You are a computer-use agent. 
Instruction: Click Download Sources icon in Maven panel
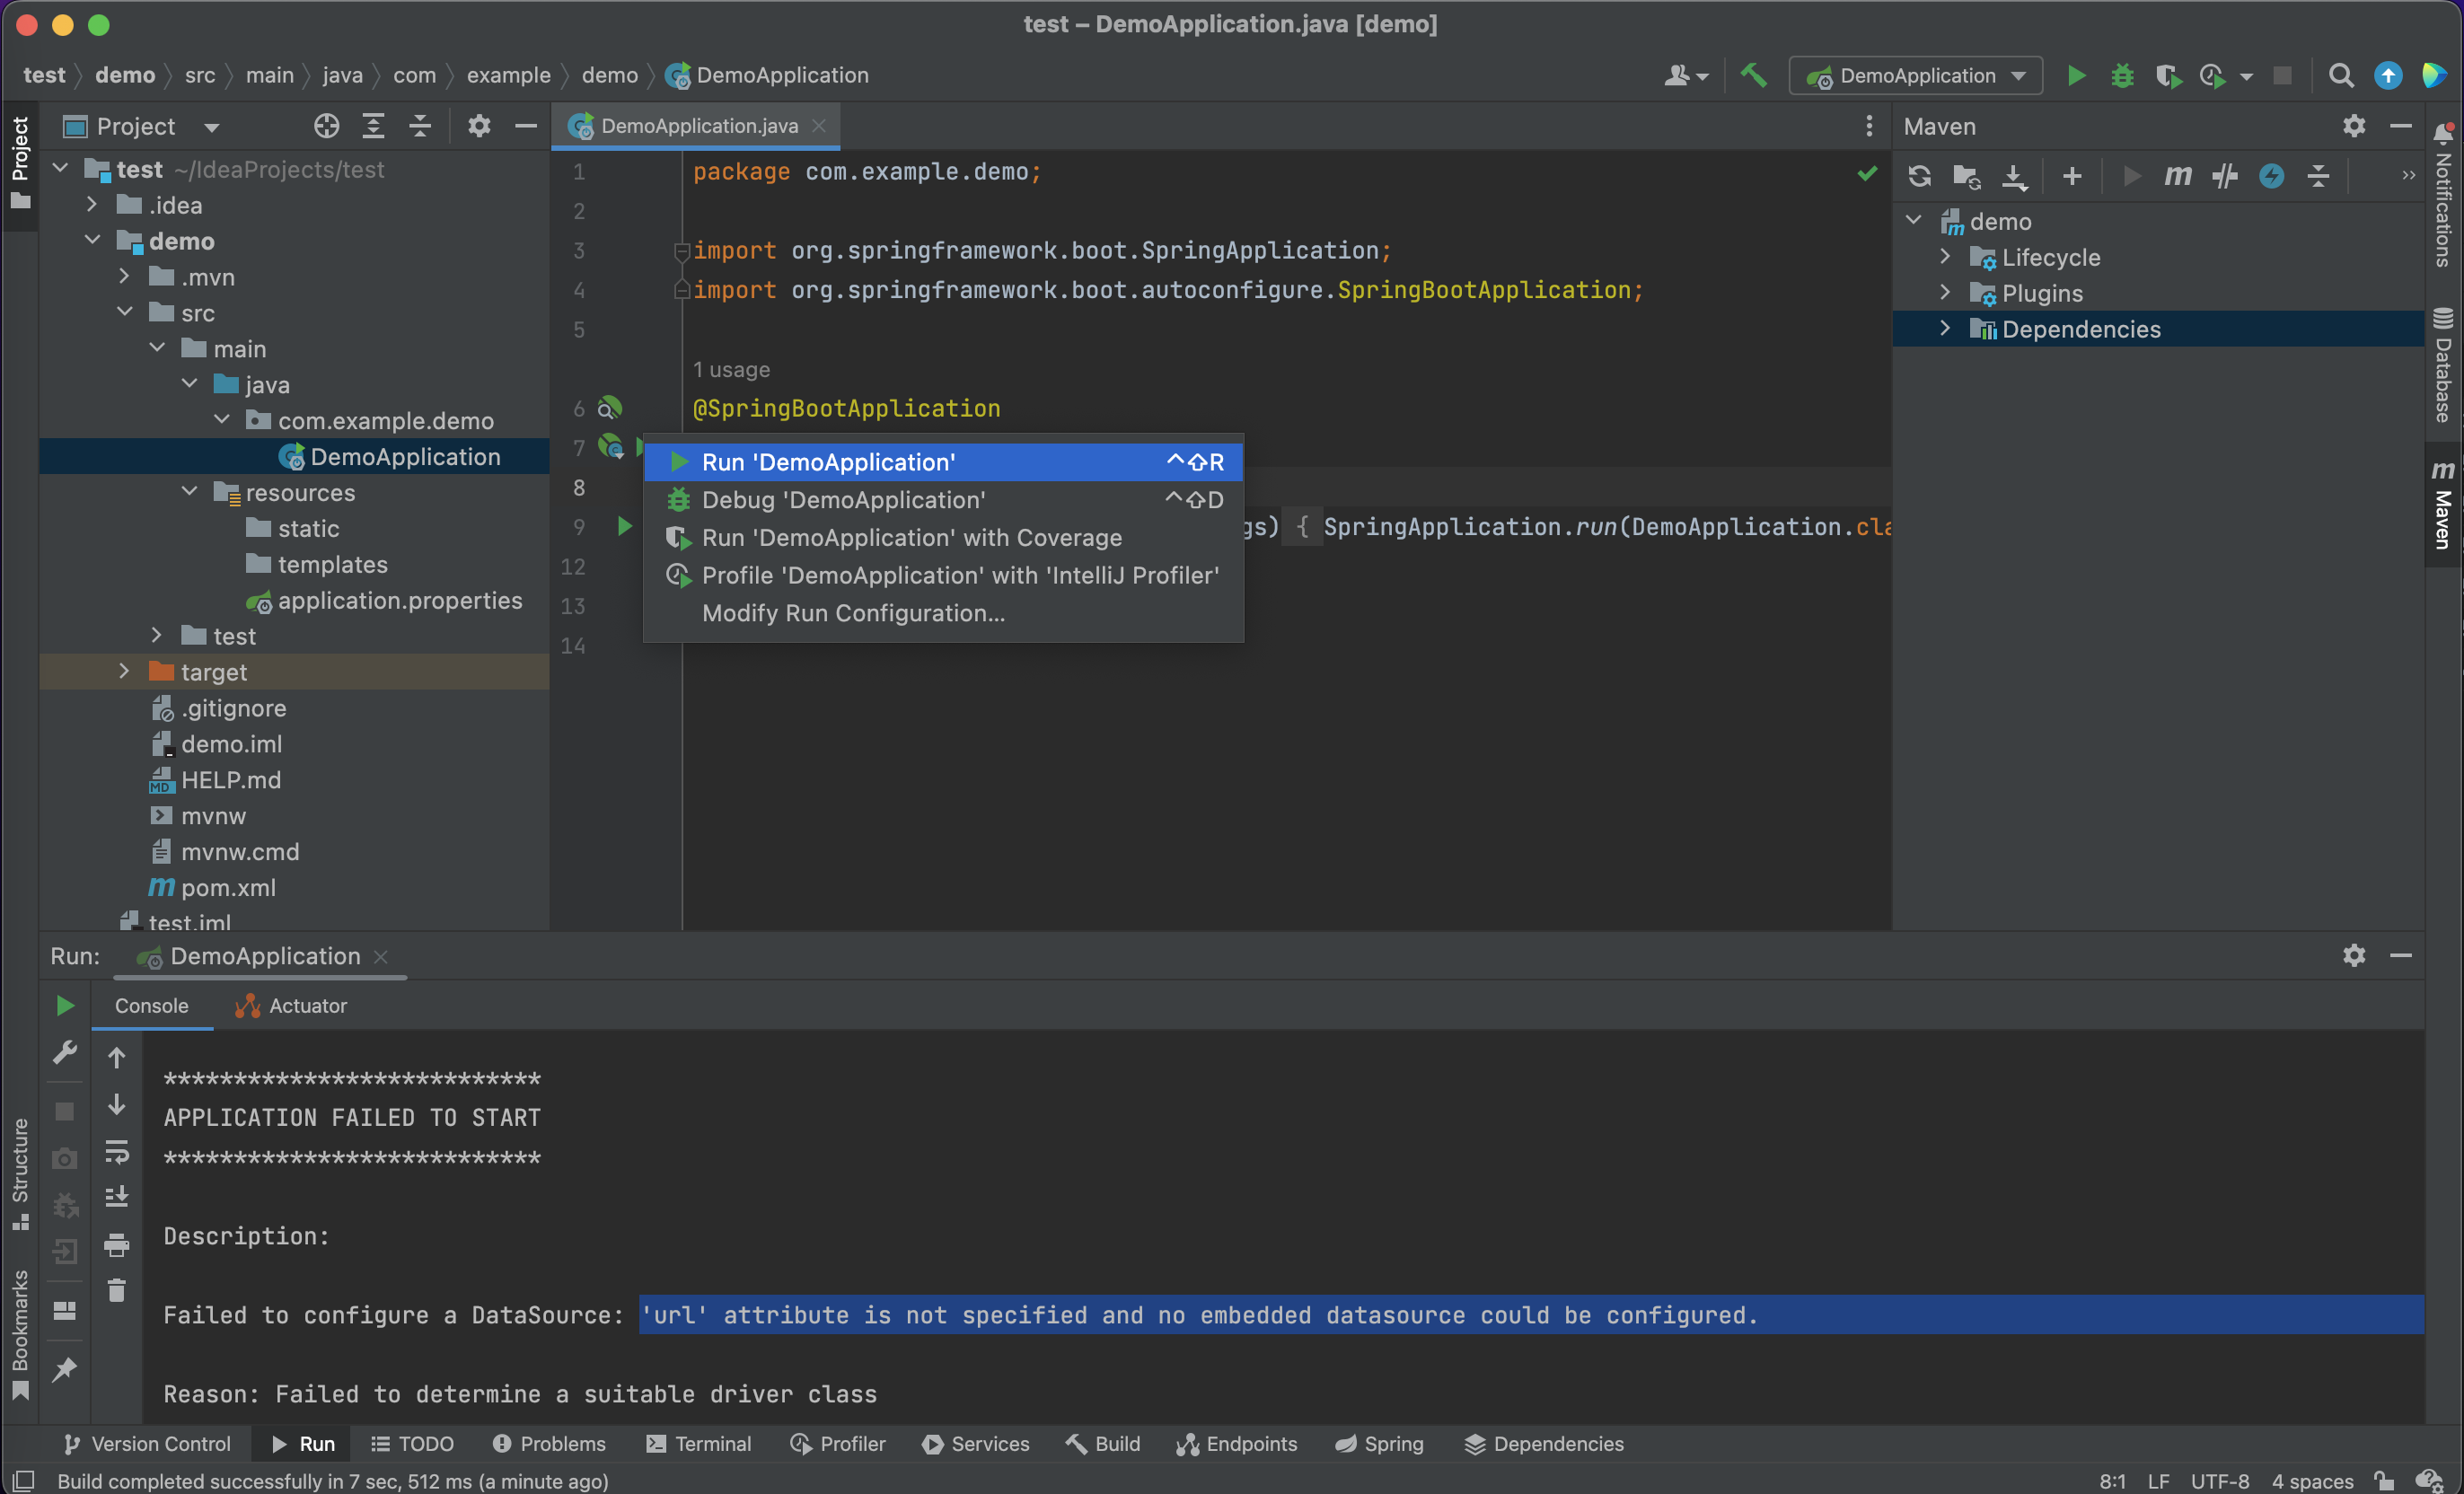(2014, 177)
